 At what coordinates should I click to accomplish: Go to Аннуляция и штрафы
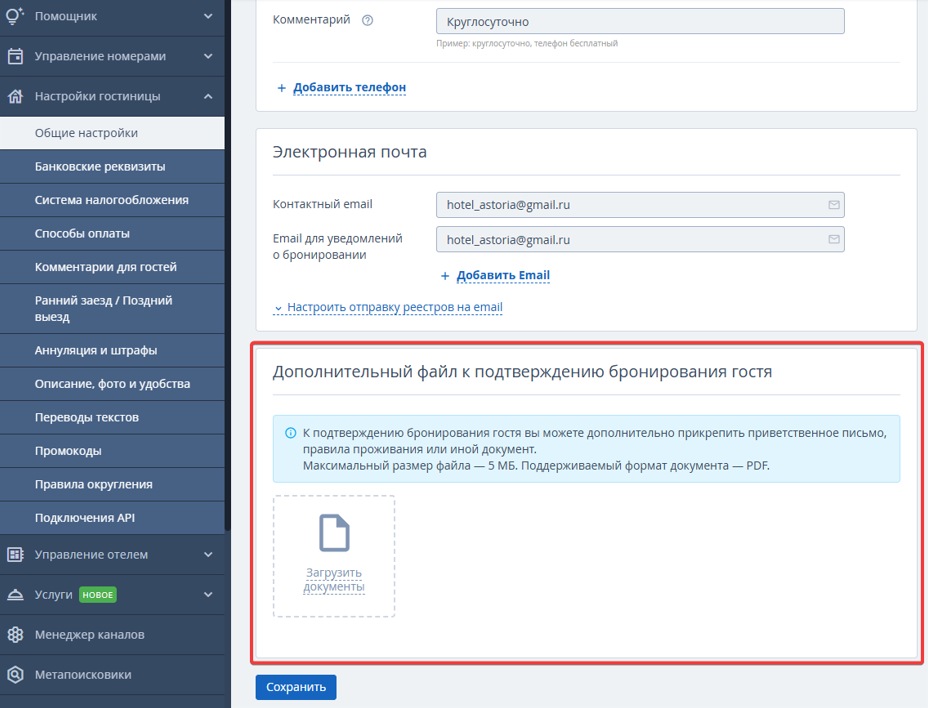[x=112, y=350]
